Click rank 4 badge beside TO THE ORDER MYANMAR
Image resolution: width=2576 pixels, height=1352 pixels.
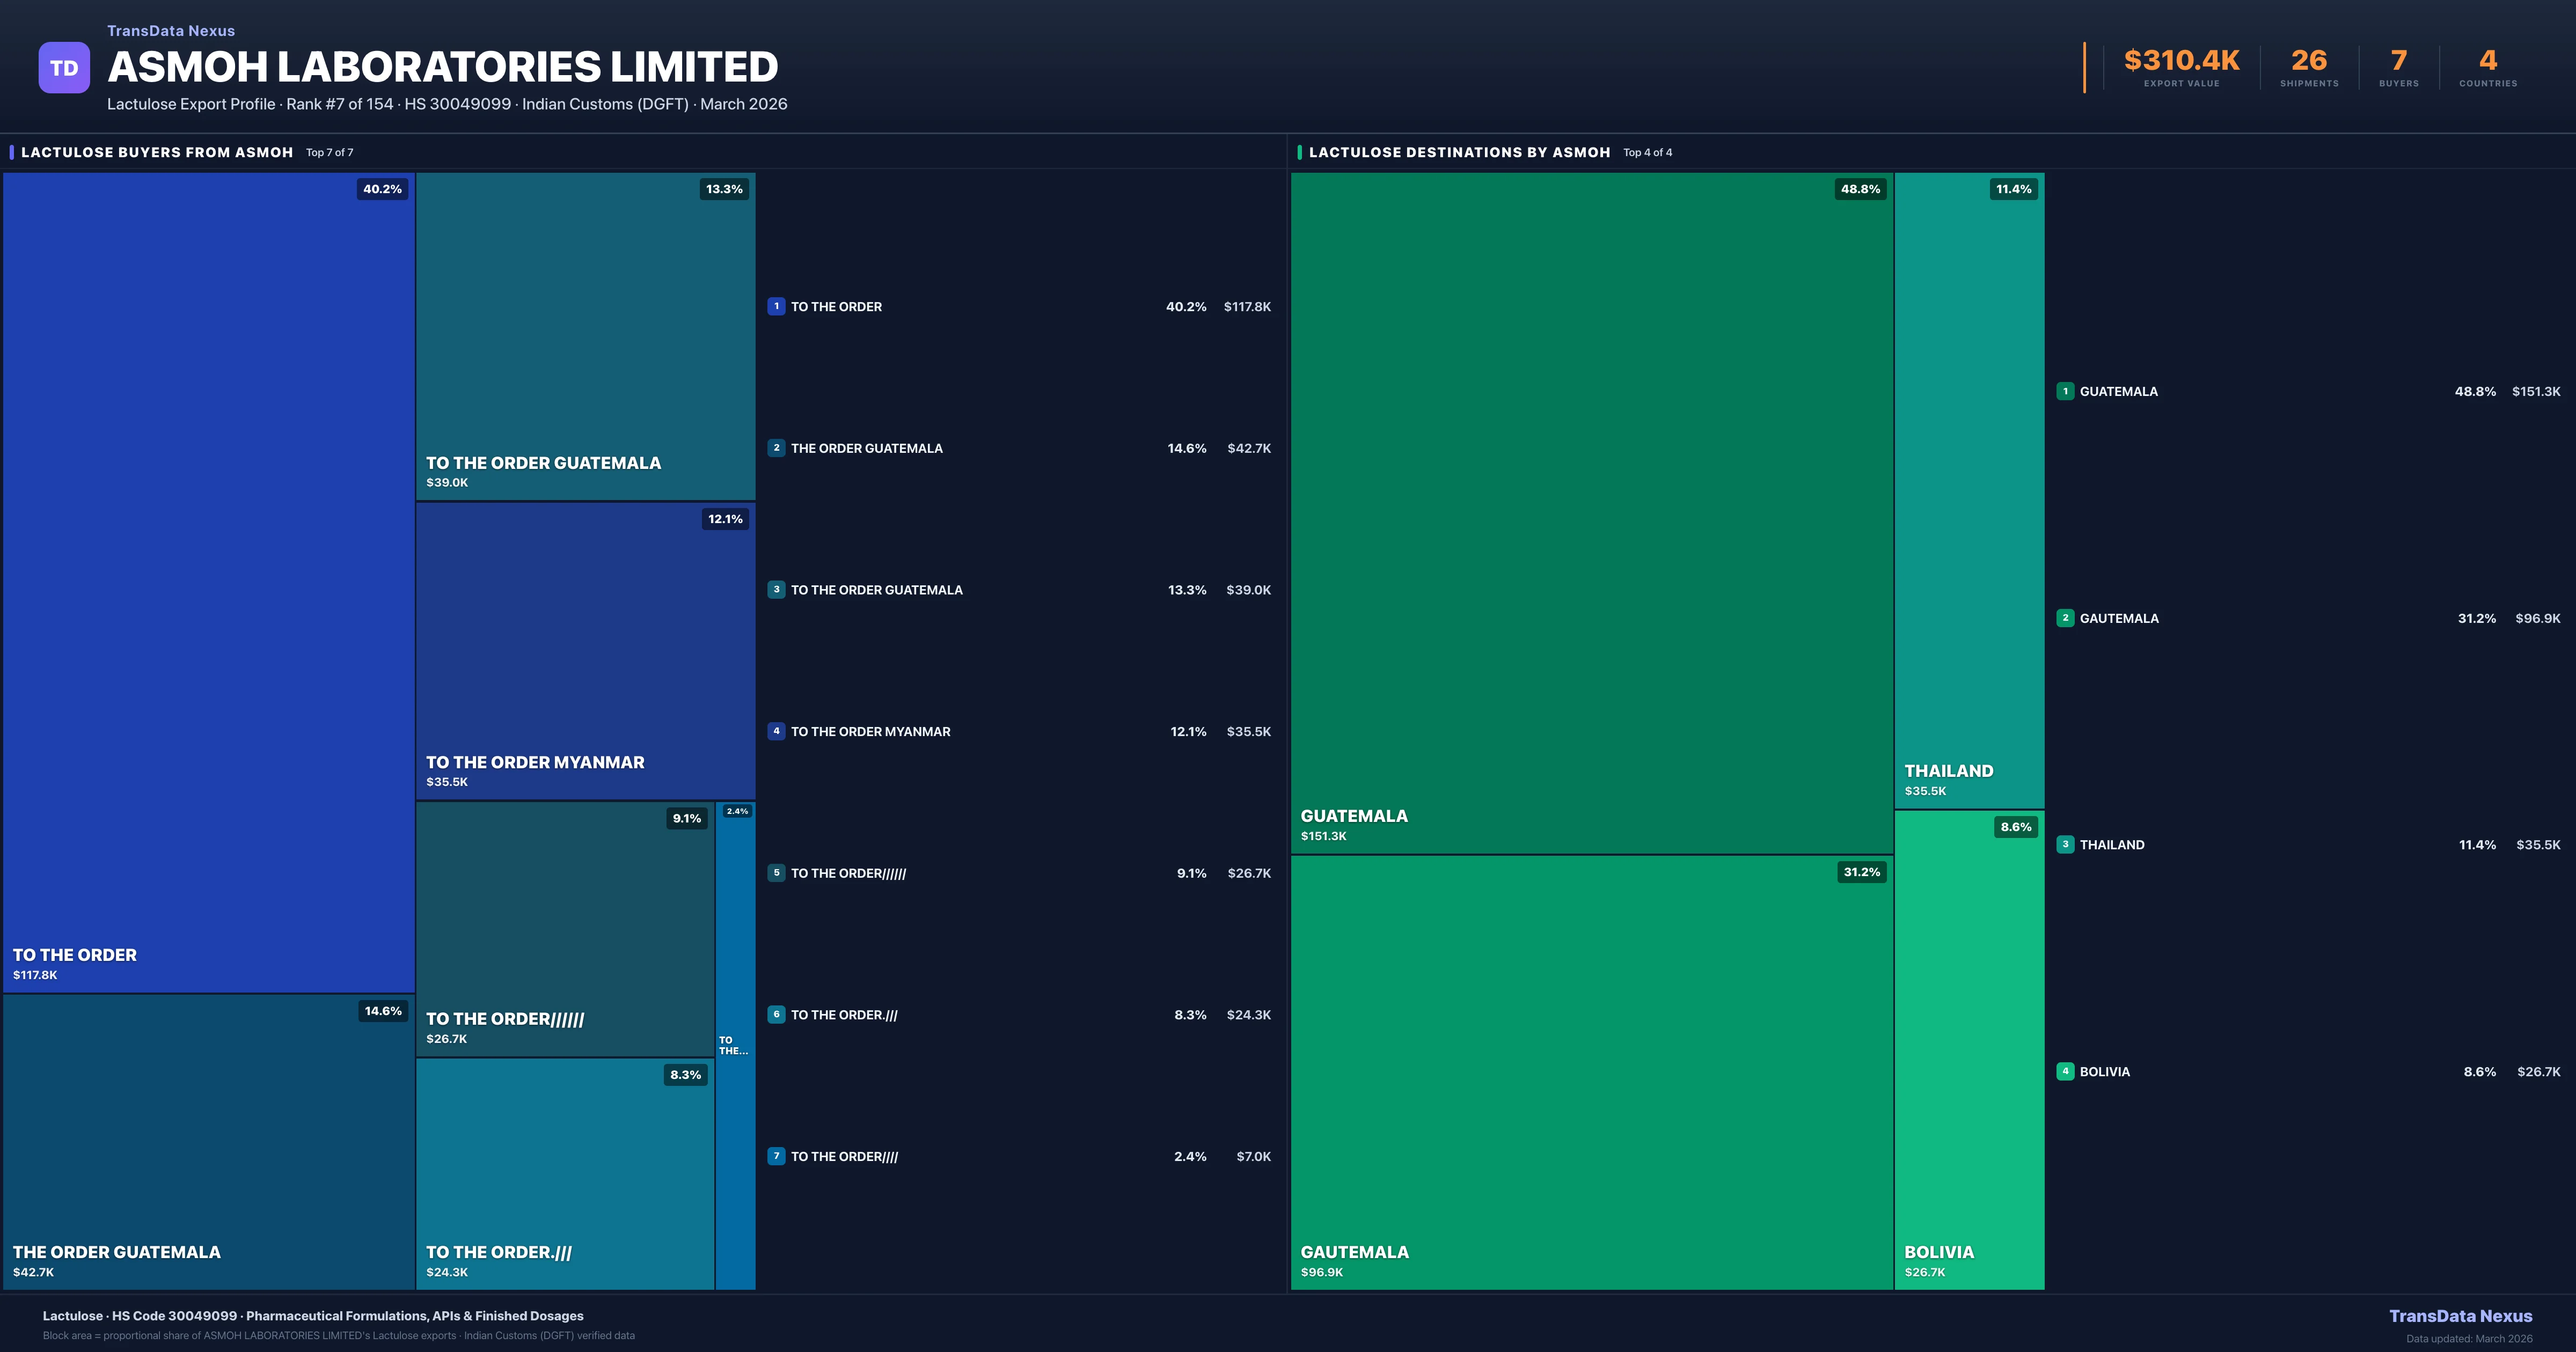point(776,731)
